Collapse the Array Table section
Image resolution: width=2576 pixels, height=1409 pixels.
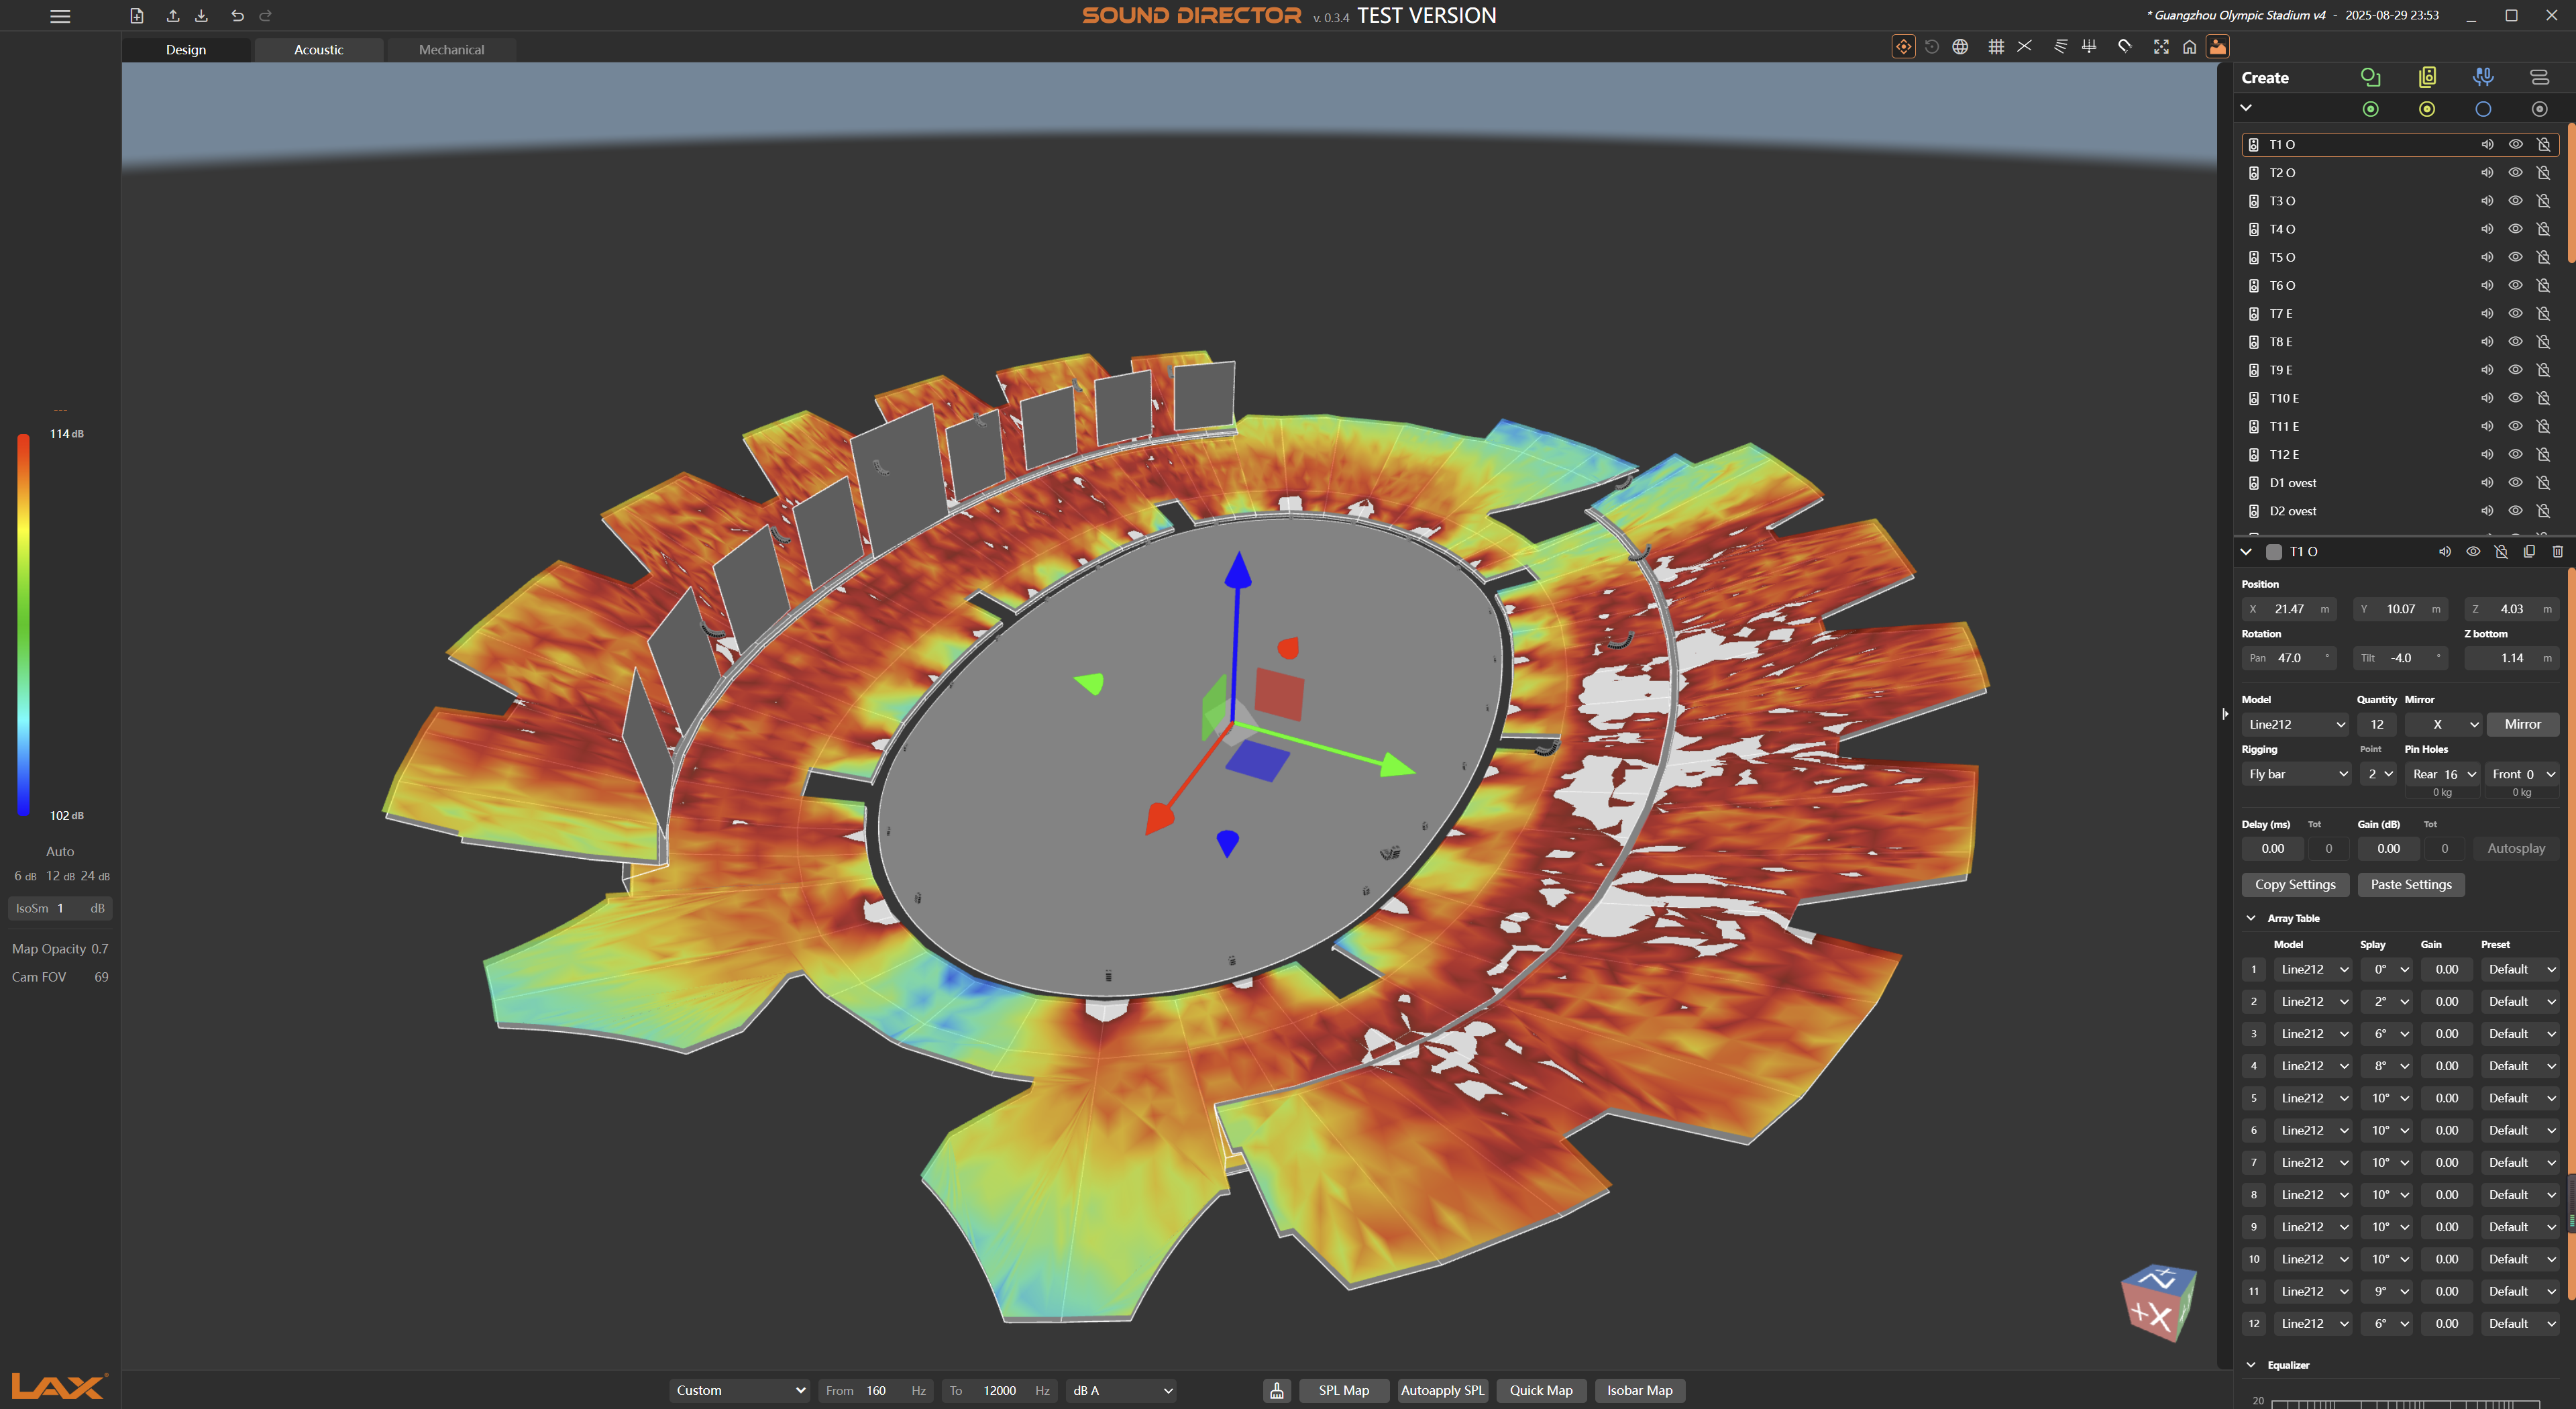tap(2250, 918)
